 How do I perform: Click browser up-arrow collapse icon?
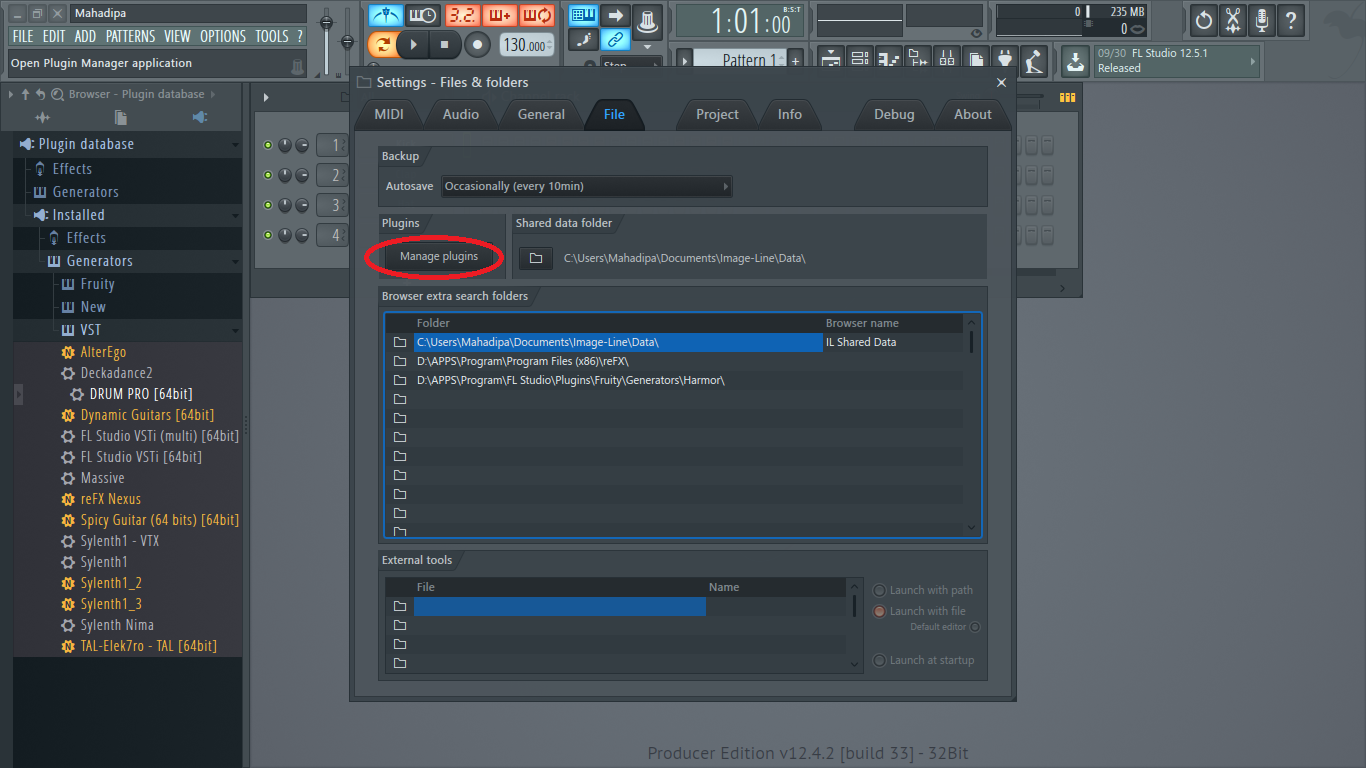coord(25,94)
